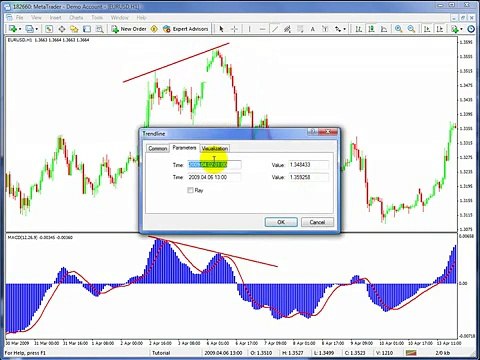480x360 pixels.
Task: Cancel the Trendline dialog
Action: pyautogui.click(x=317, y=222)
